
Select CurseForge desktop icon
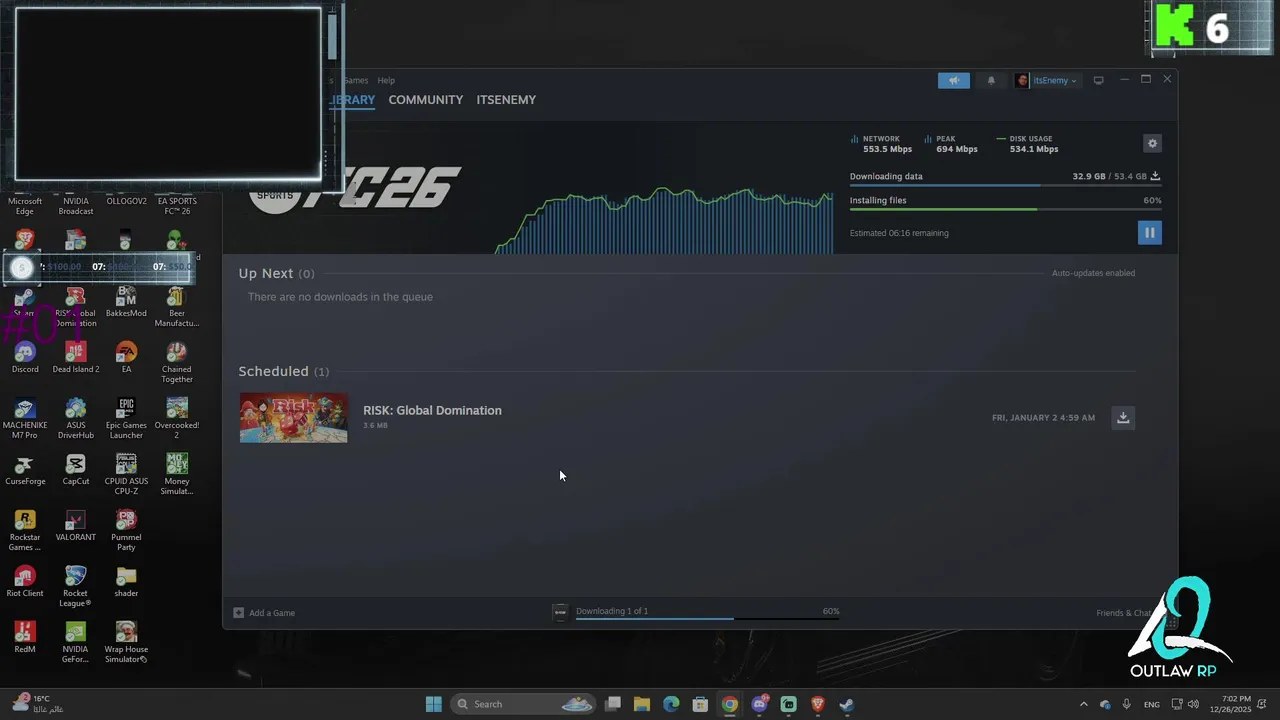coord(25,469)
